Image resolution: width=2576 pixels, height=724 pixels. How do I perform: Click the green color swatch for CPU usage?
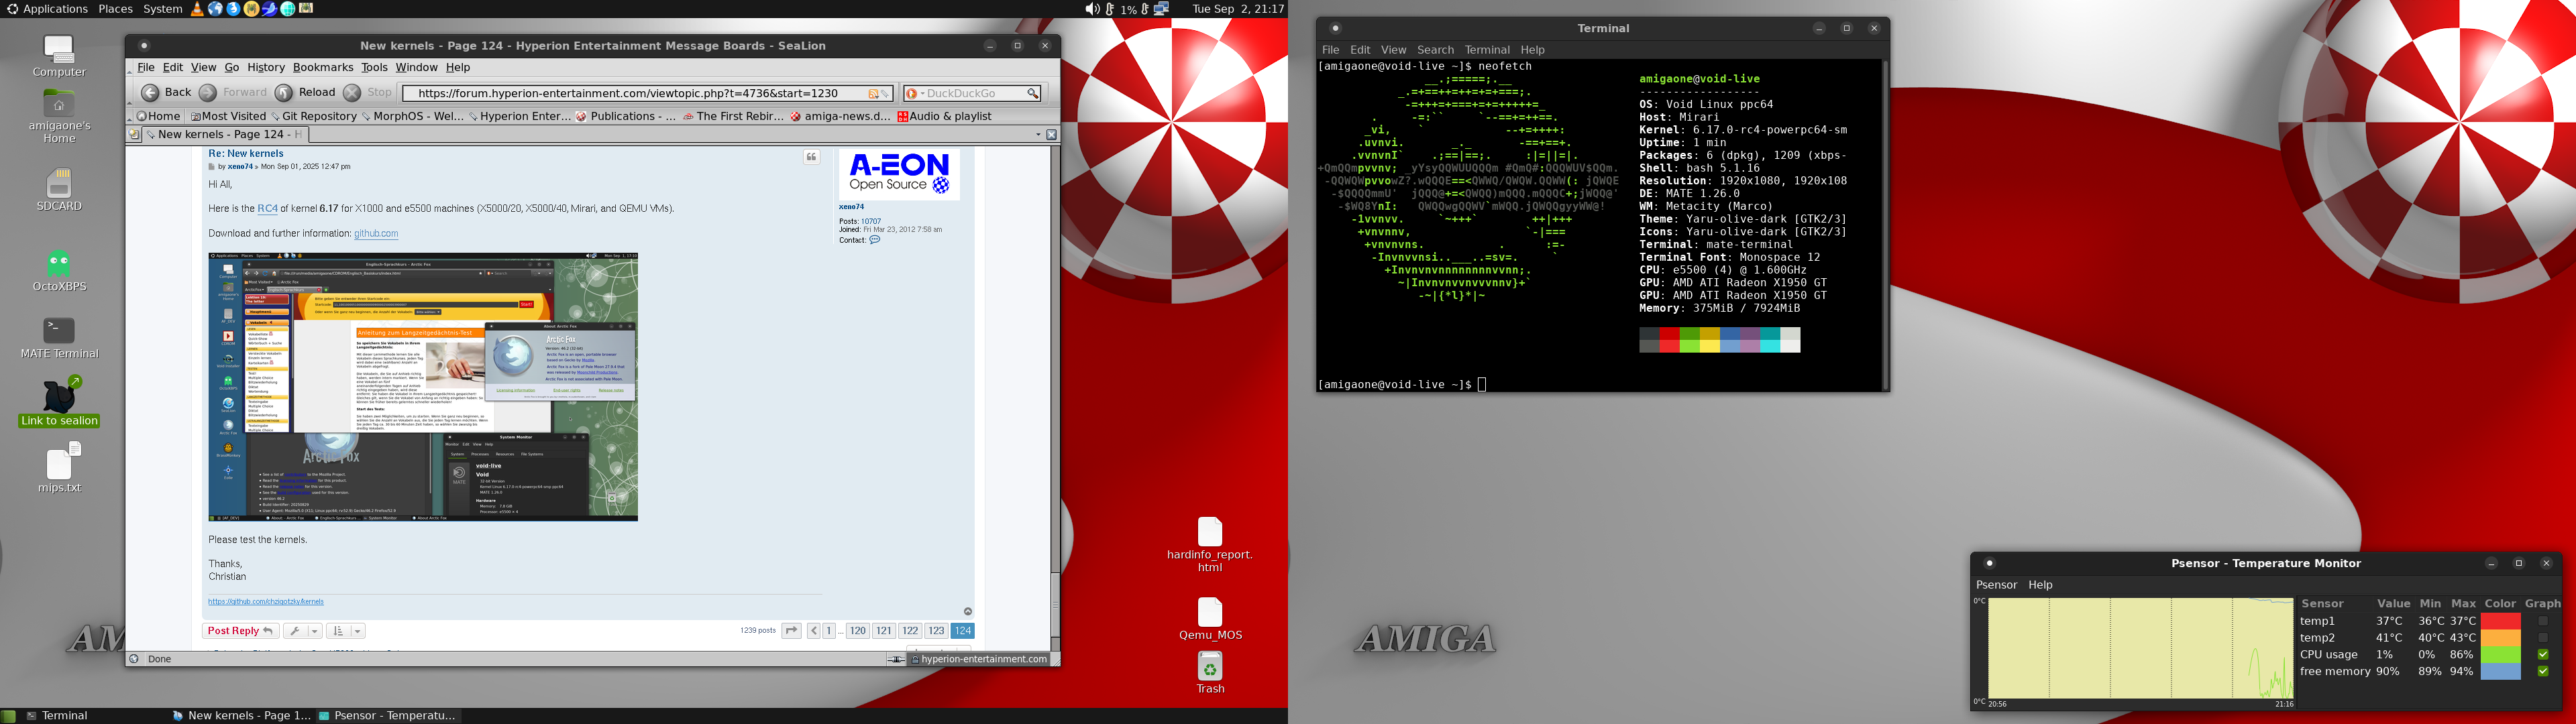click(x=2500, y=655)
